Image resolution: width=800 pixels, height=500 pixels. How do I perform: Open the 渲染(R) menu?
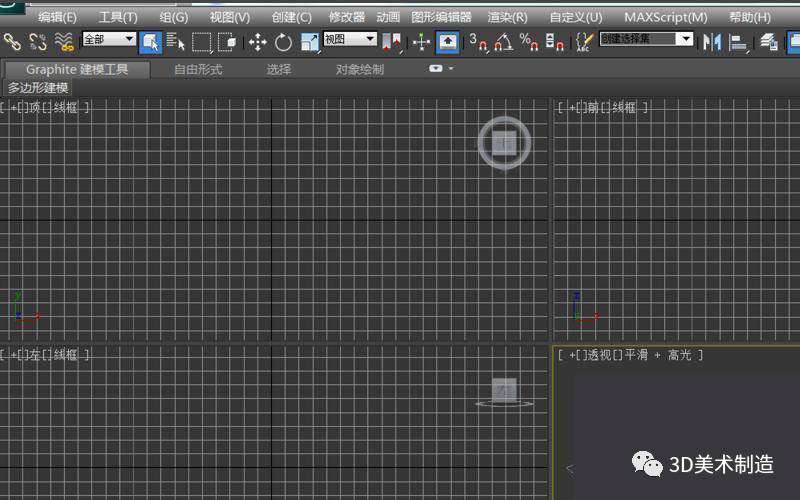[507, 17]
